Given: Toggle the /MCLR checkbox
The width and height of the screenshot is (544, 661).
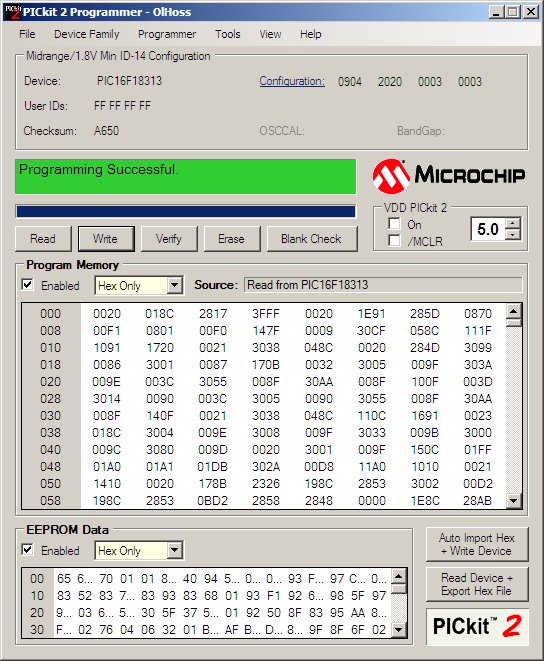Looking at the screenshot, I should click(394, 240).
